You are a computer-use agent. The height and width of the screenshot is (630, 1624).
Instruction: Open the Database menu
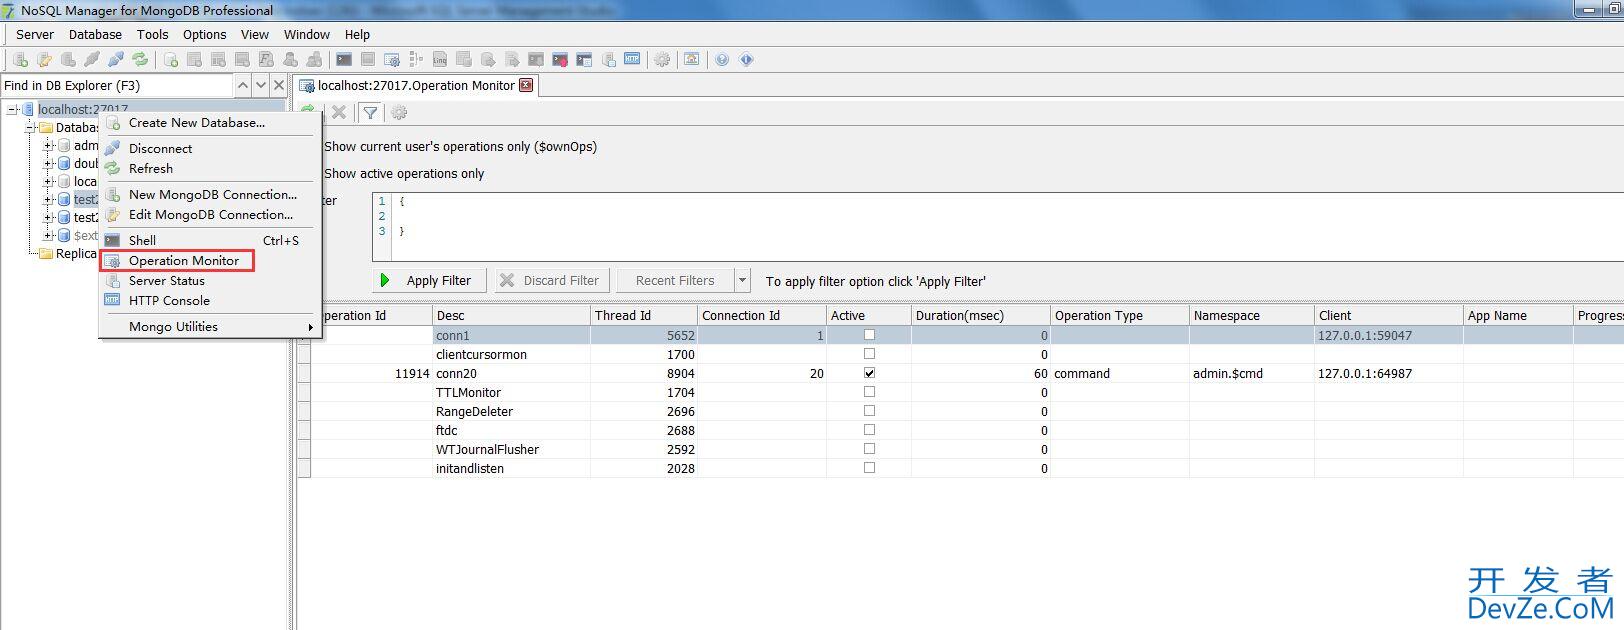tap(95, 34)
